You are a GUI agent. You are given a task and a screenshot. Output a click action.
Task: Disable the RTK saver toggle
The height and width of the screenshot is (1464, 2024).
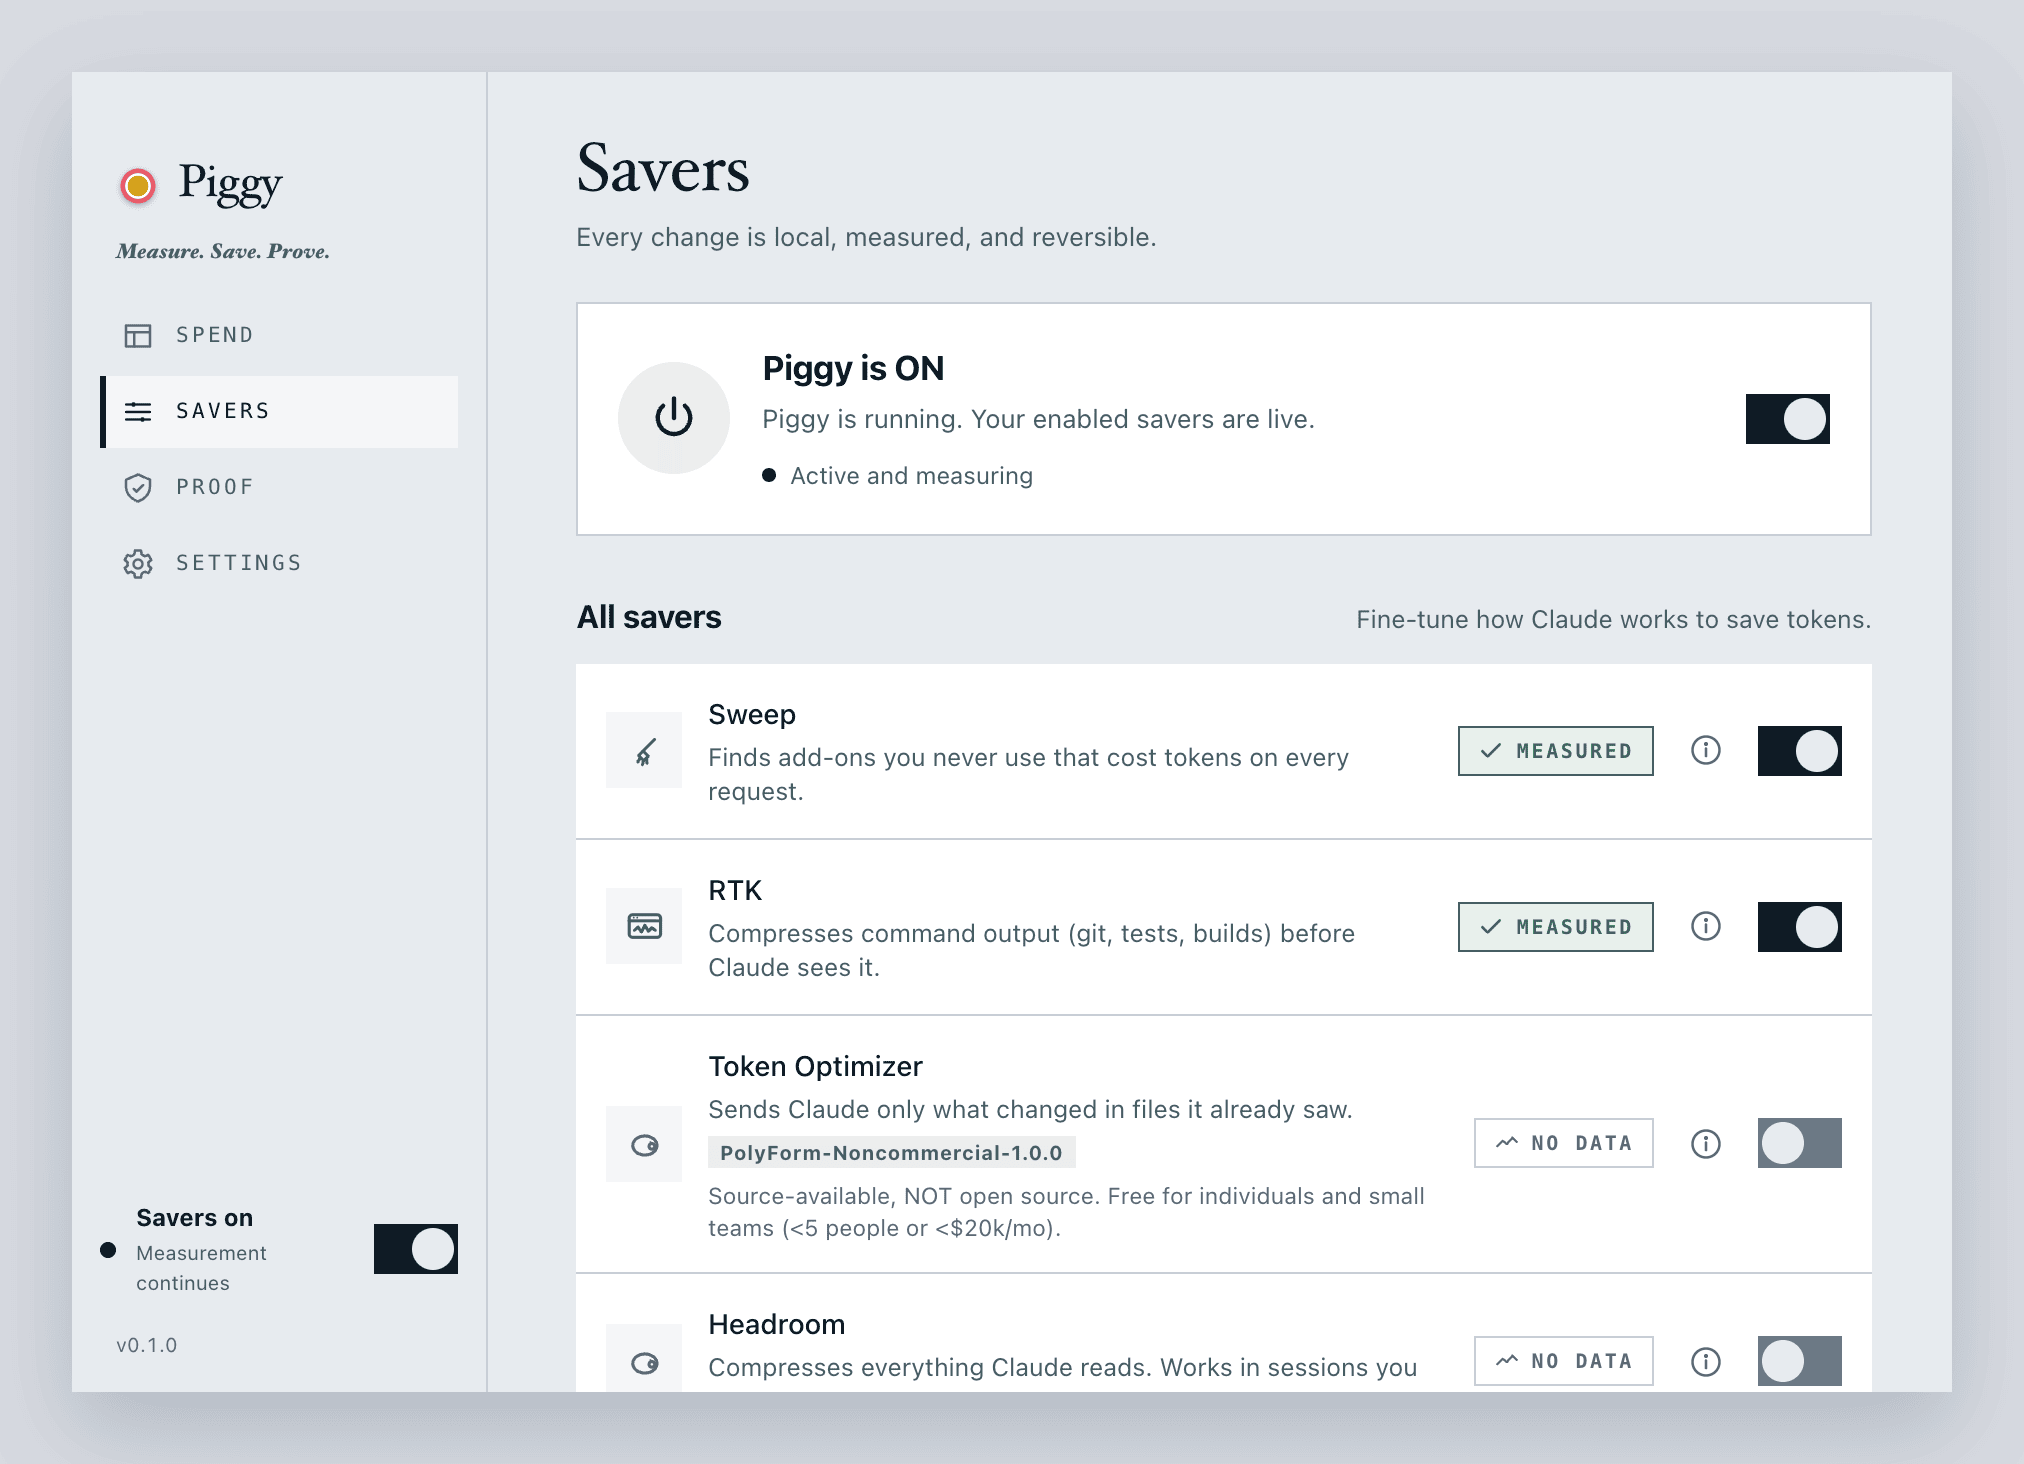coord(1800,927)
